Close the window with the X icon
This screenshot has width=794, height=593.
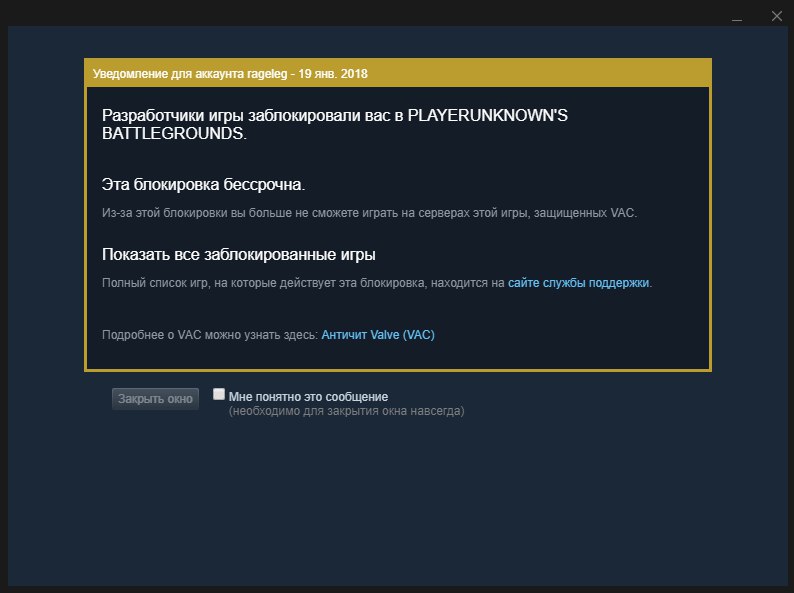(776, 16)
